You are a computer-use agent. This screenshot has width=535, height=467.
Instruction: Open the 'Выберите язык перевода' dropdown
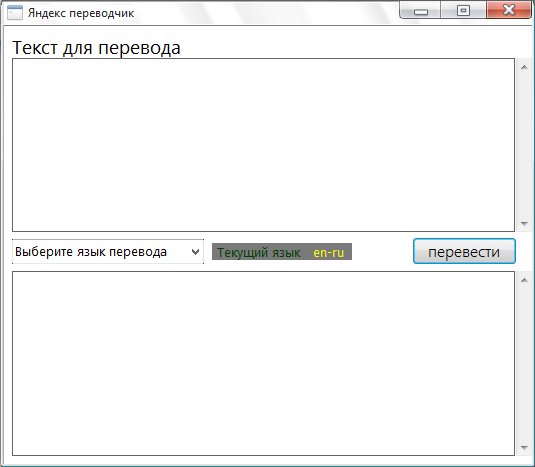click(108, 252)
